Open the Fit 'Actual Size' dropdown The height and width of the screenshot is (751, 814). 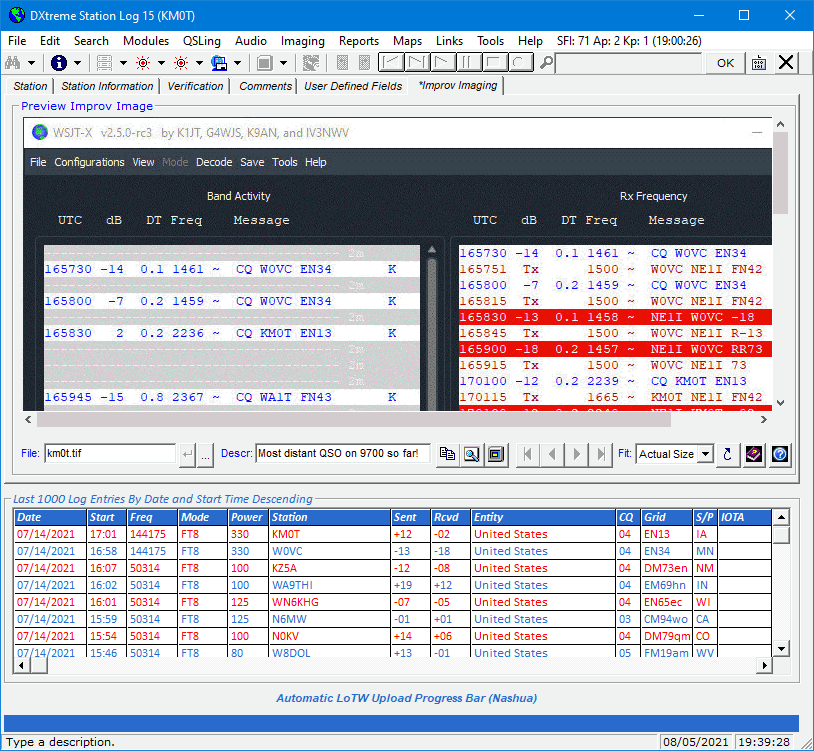tap(705, 454)
